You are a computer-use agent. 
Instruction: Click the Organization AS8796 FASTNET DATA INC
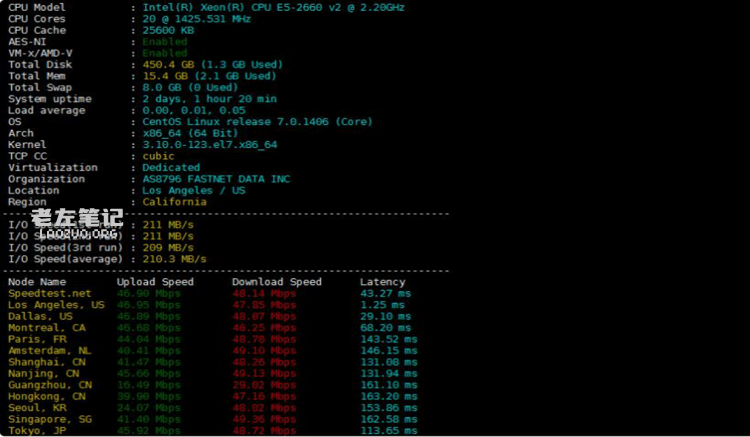click(x=216, y=179)
